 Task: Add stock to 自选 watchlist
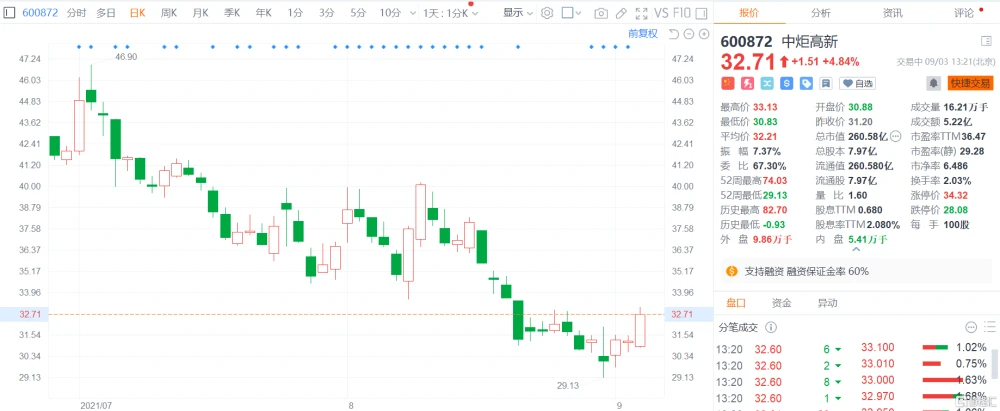(857, 83)
